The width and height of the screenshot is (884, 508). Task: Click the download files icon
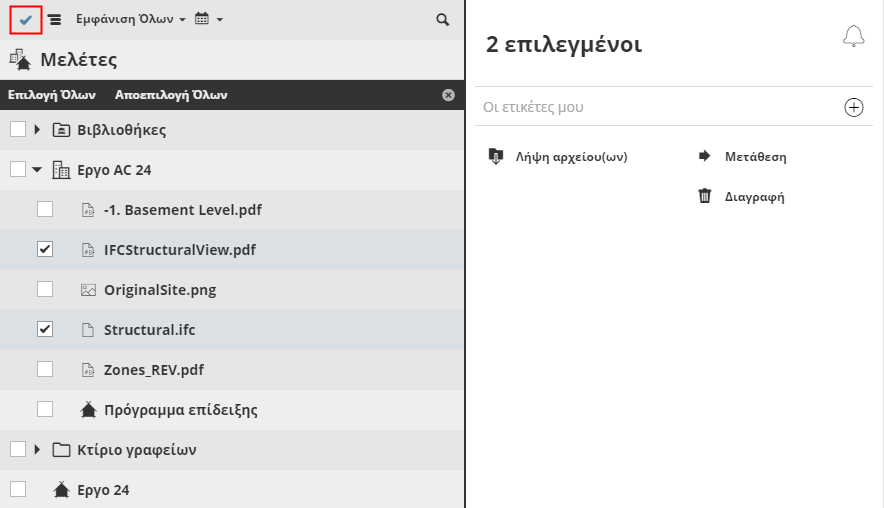click(x=495, y=156)
